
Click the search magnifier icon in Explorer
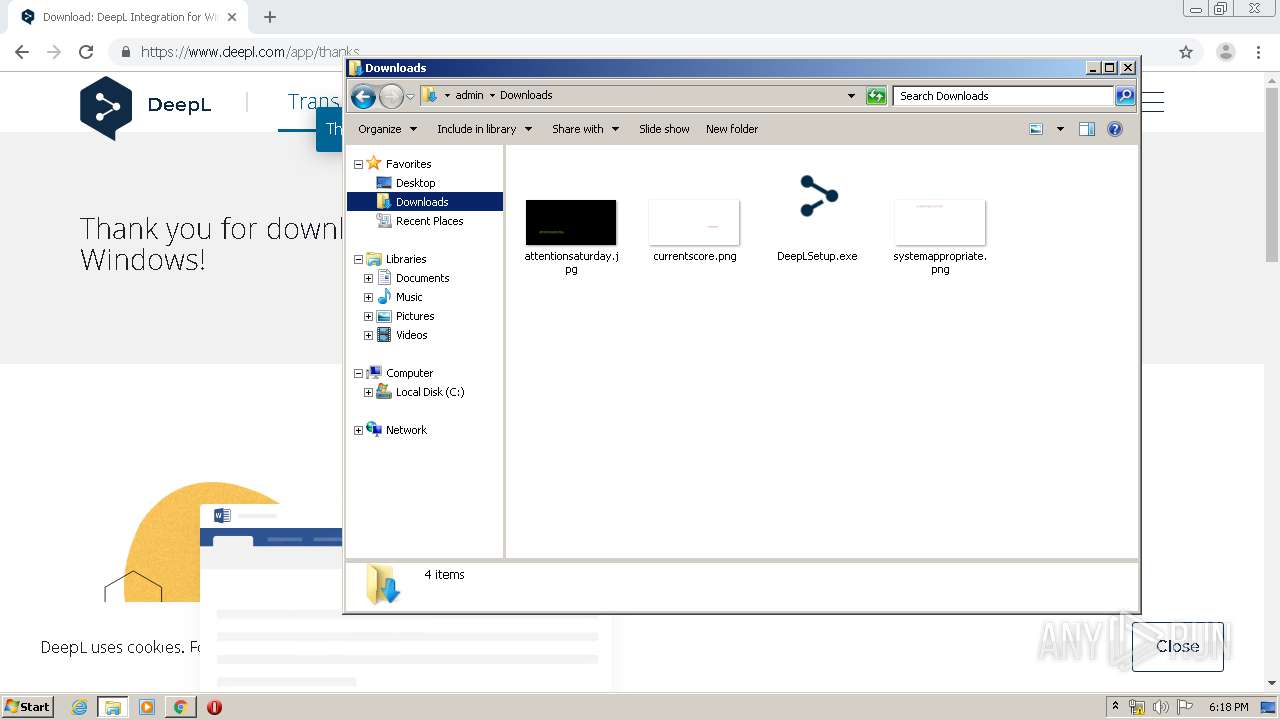pos(1125,96)
